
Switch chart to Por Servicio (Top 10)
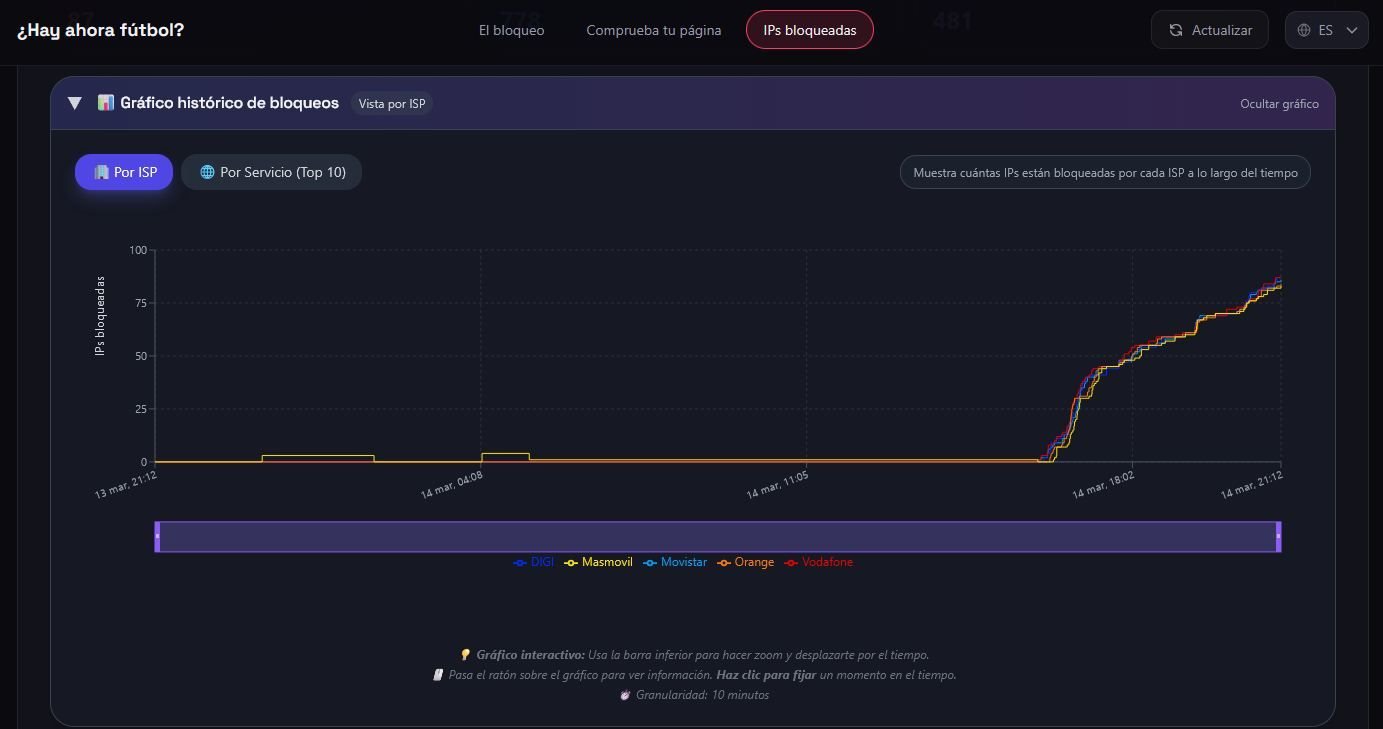[x=271, y=172]
